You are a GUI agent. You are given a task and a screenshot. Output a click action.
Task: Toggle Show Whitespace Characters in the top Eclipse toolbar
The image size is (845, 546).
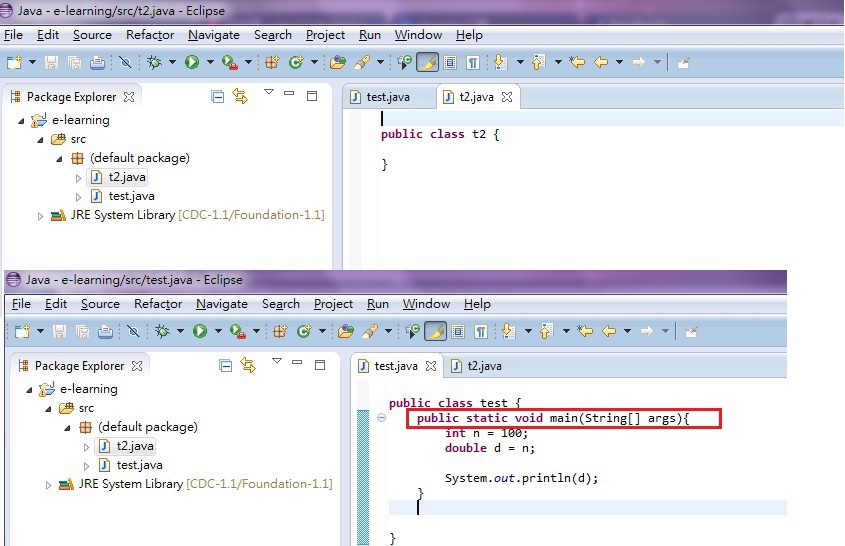[473, 63]
